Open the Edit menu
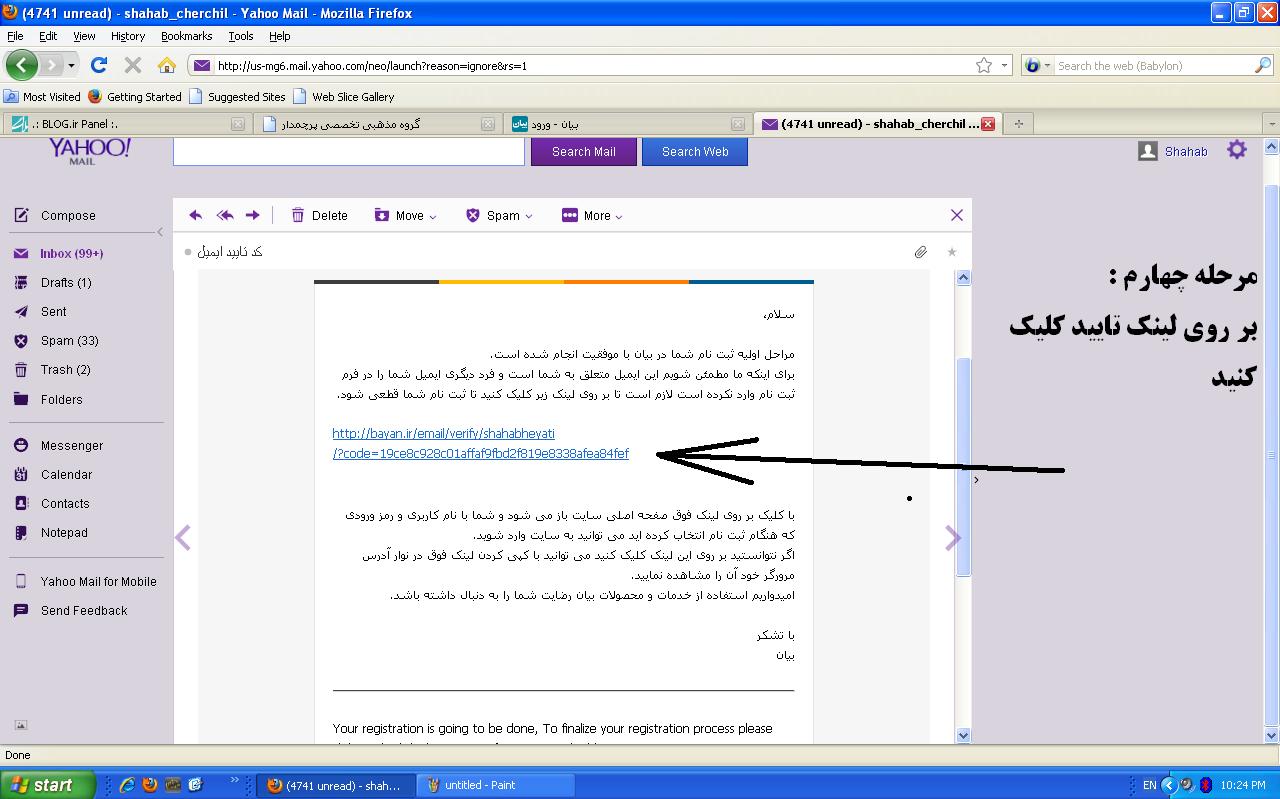Image resolution: width=1280 pixels, height=799 pixels. click(x=48, y=36)
